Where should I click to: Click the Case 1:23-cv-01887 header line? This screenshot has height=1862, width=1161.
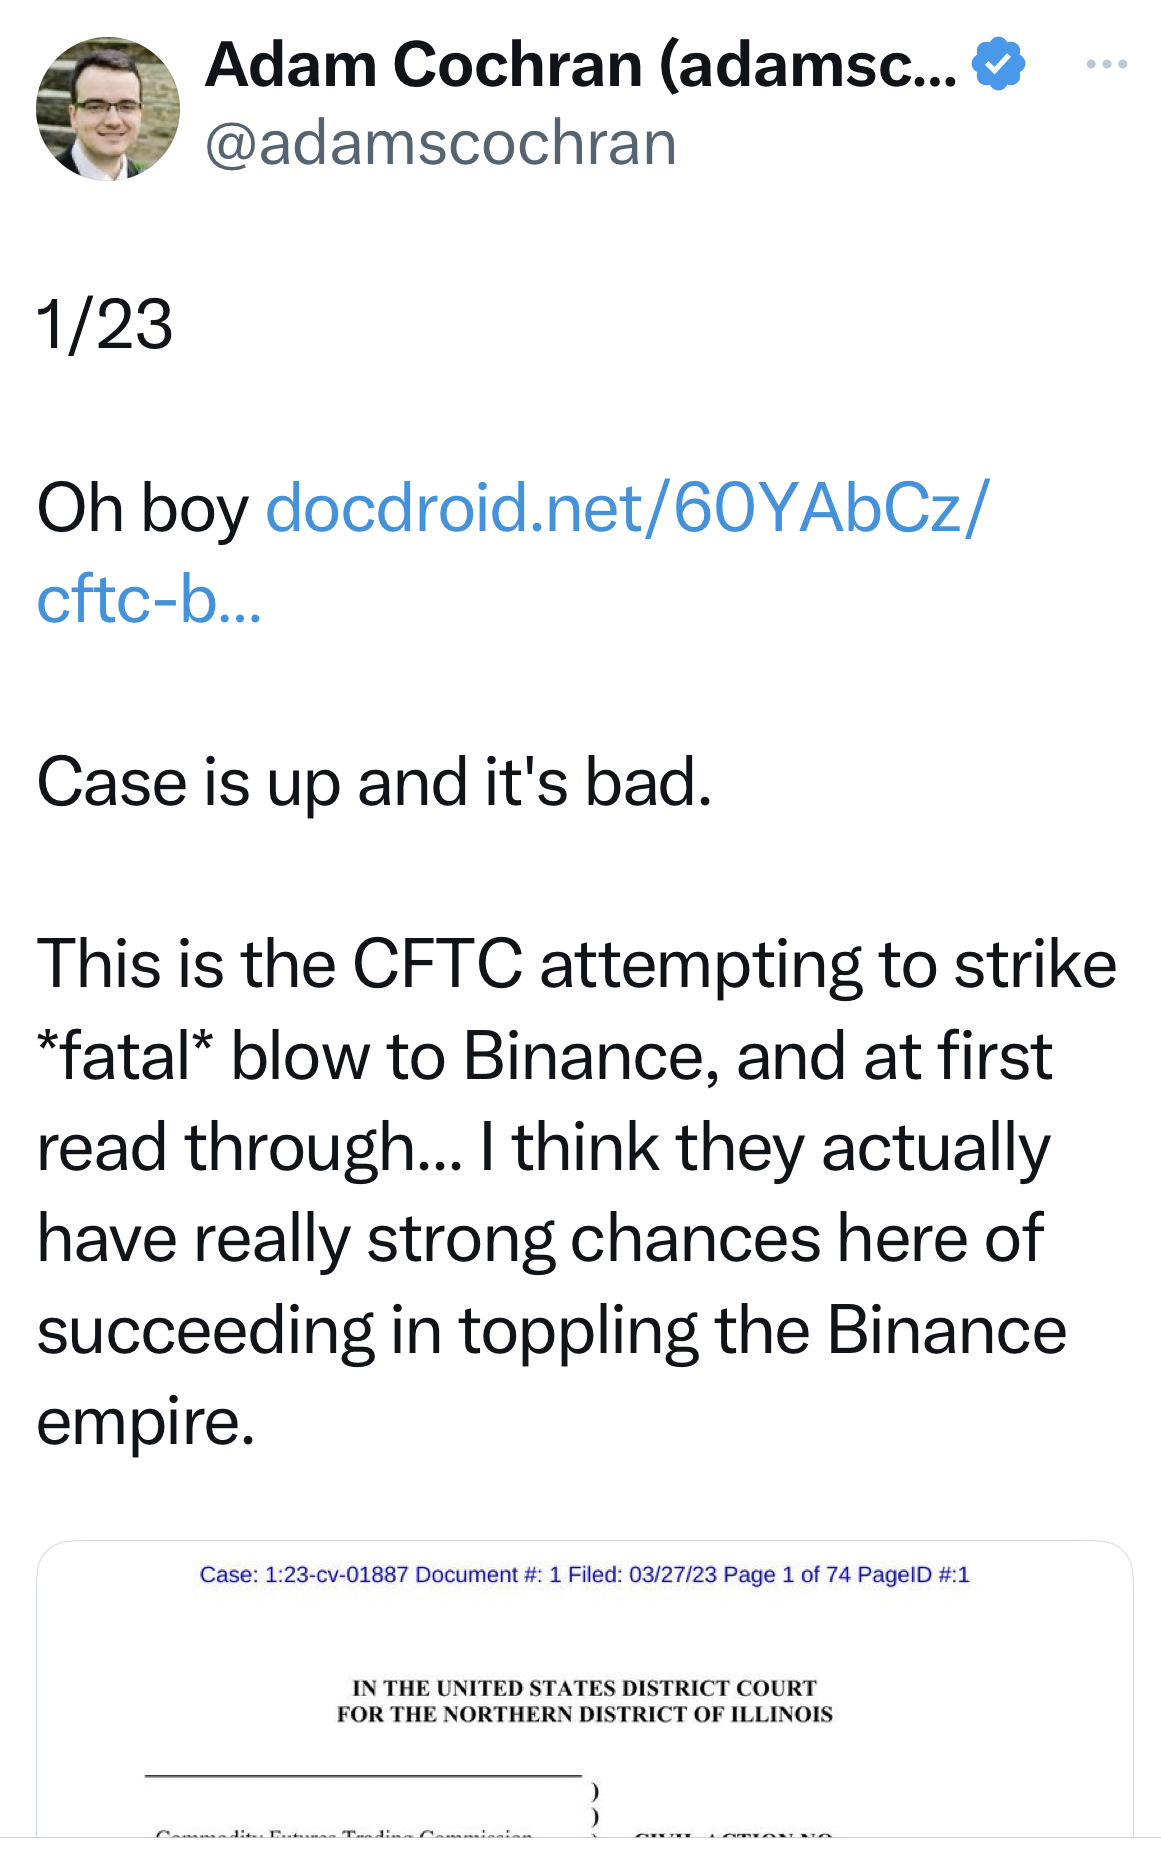pyautogui.click(x=584, y=1575)
